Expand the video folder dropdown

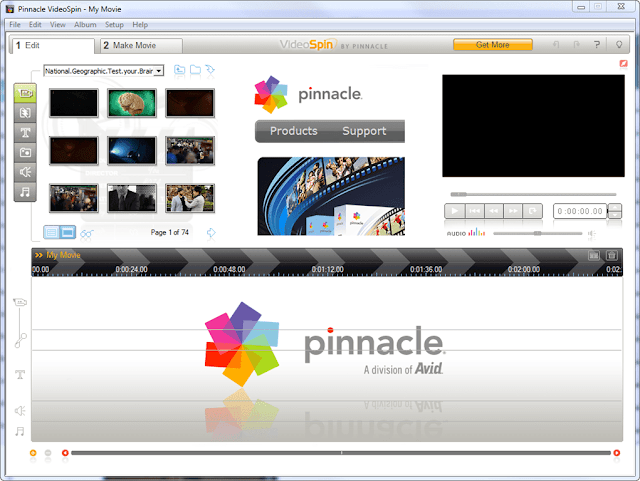159,71
